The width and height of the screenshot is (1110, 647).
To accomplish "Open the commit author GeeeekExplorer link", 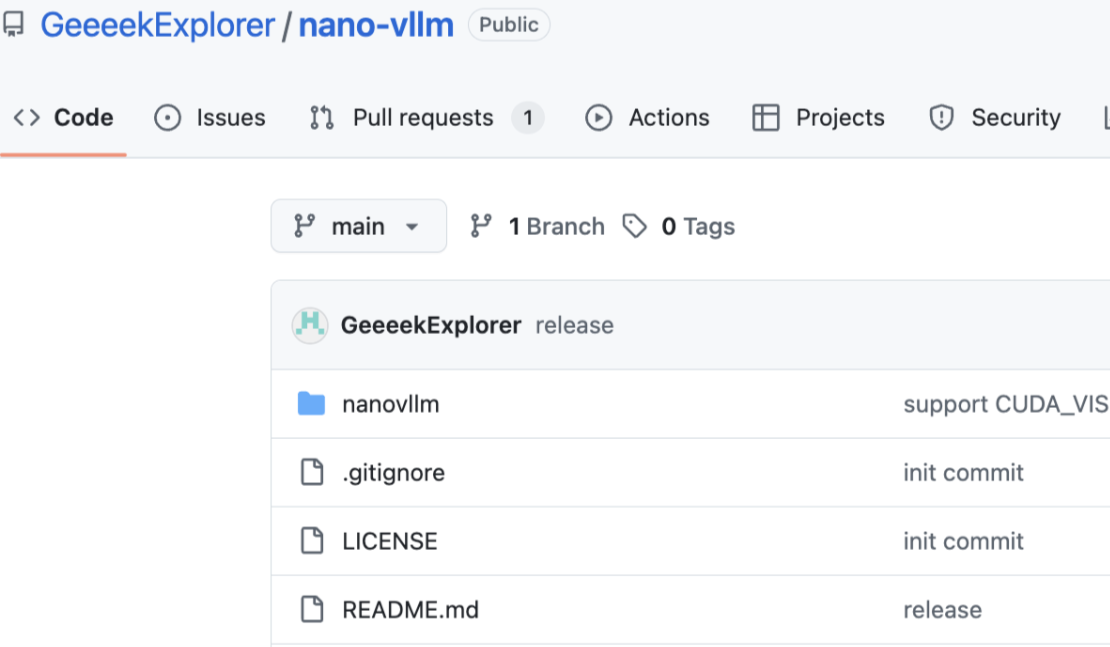I will pos(431,325).
